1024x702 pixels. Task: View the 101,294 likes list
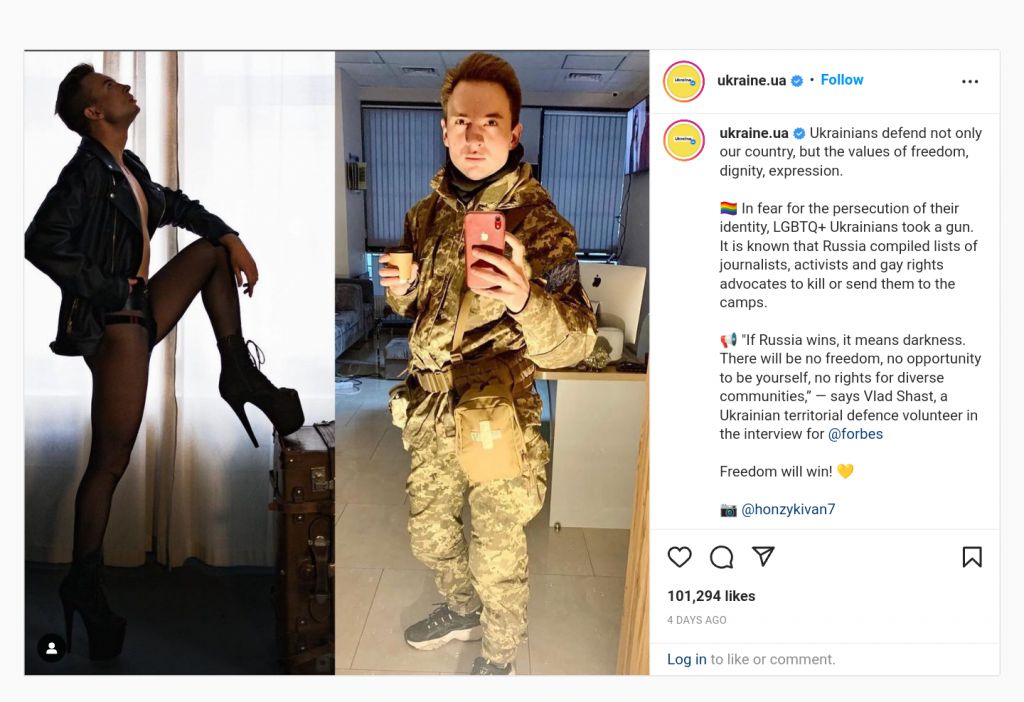[711, 596]
